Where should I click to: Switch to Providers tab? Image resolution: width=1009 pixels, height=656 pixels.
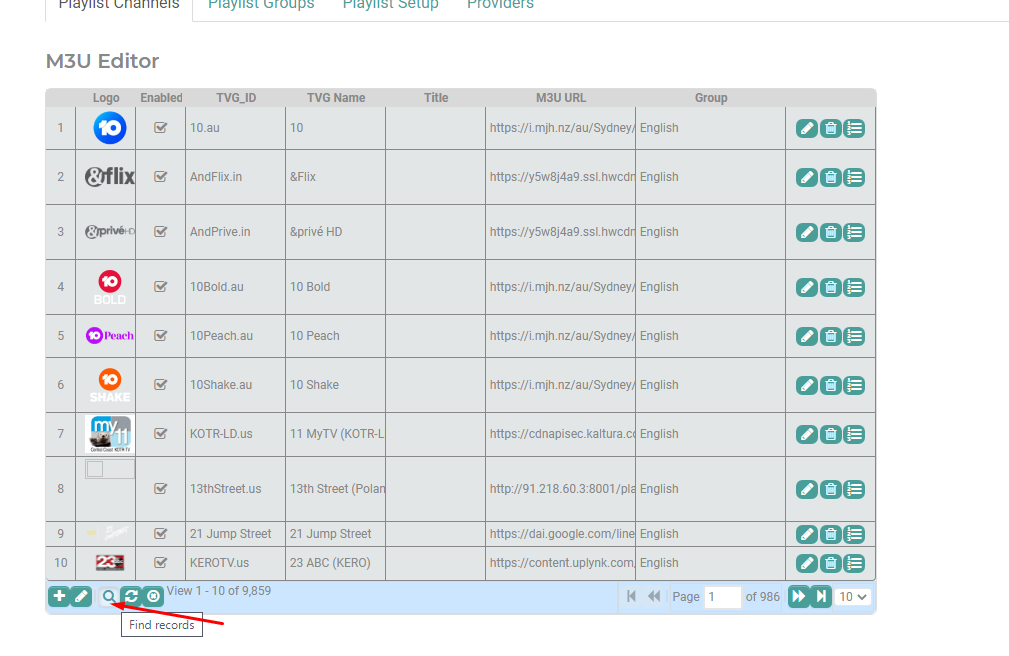click(x=501, y=5)
